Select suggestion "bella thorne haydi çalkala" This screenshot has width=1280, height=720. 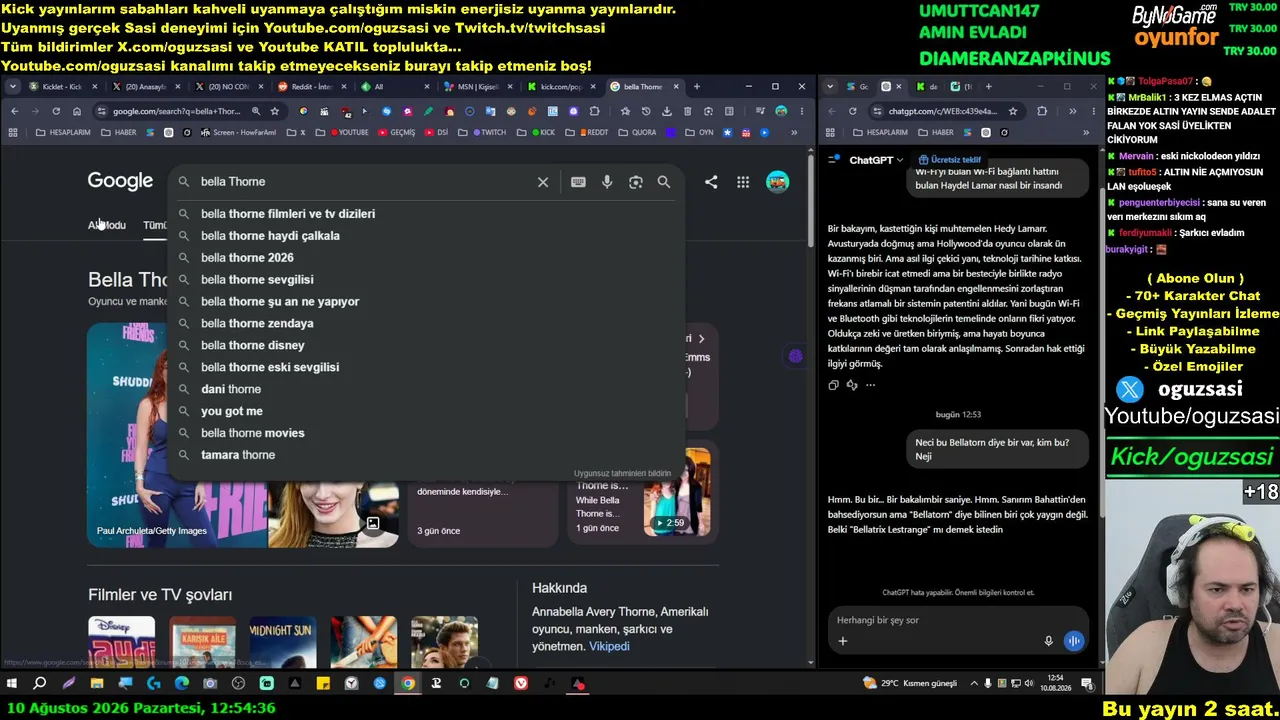(x=426, y=236)
